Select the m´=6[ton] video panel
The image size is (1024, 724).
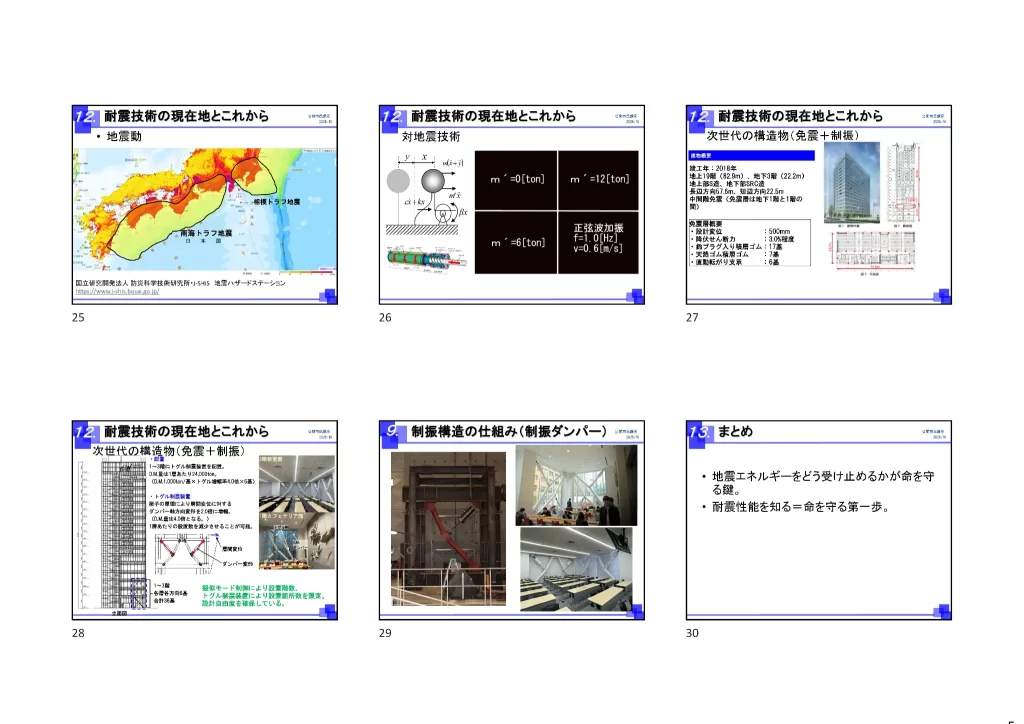[x=515, y=242]
